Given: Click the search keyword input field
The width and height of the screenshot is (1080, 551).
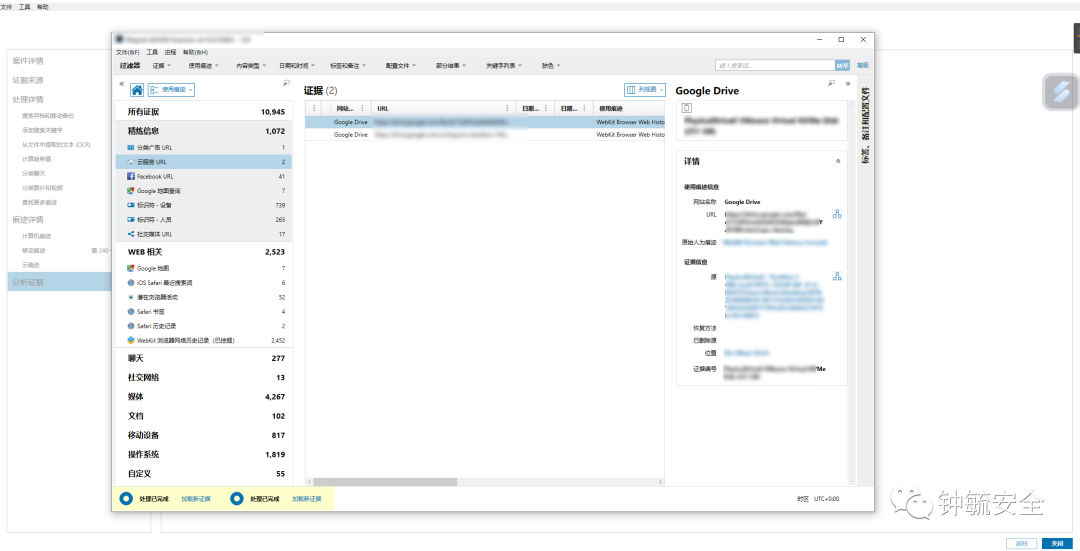Looking at the screenshot, I should (775, 65).
